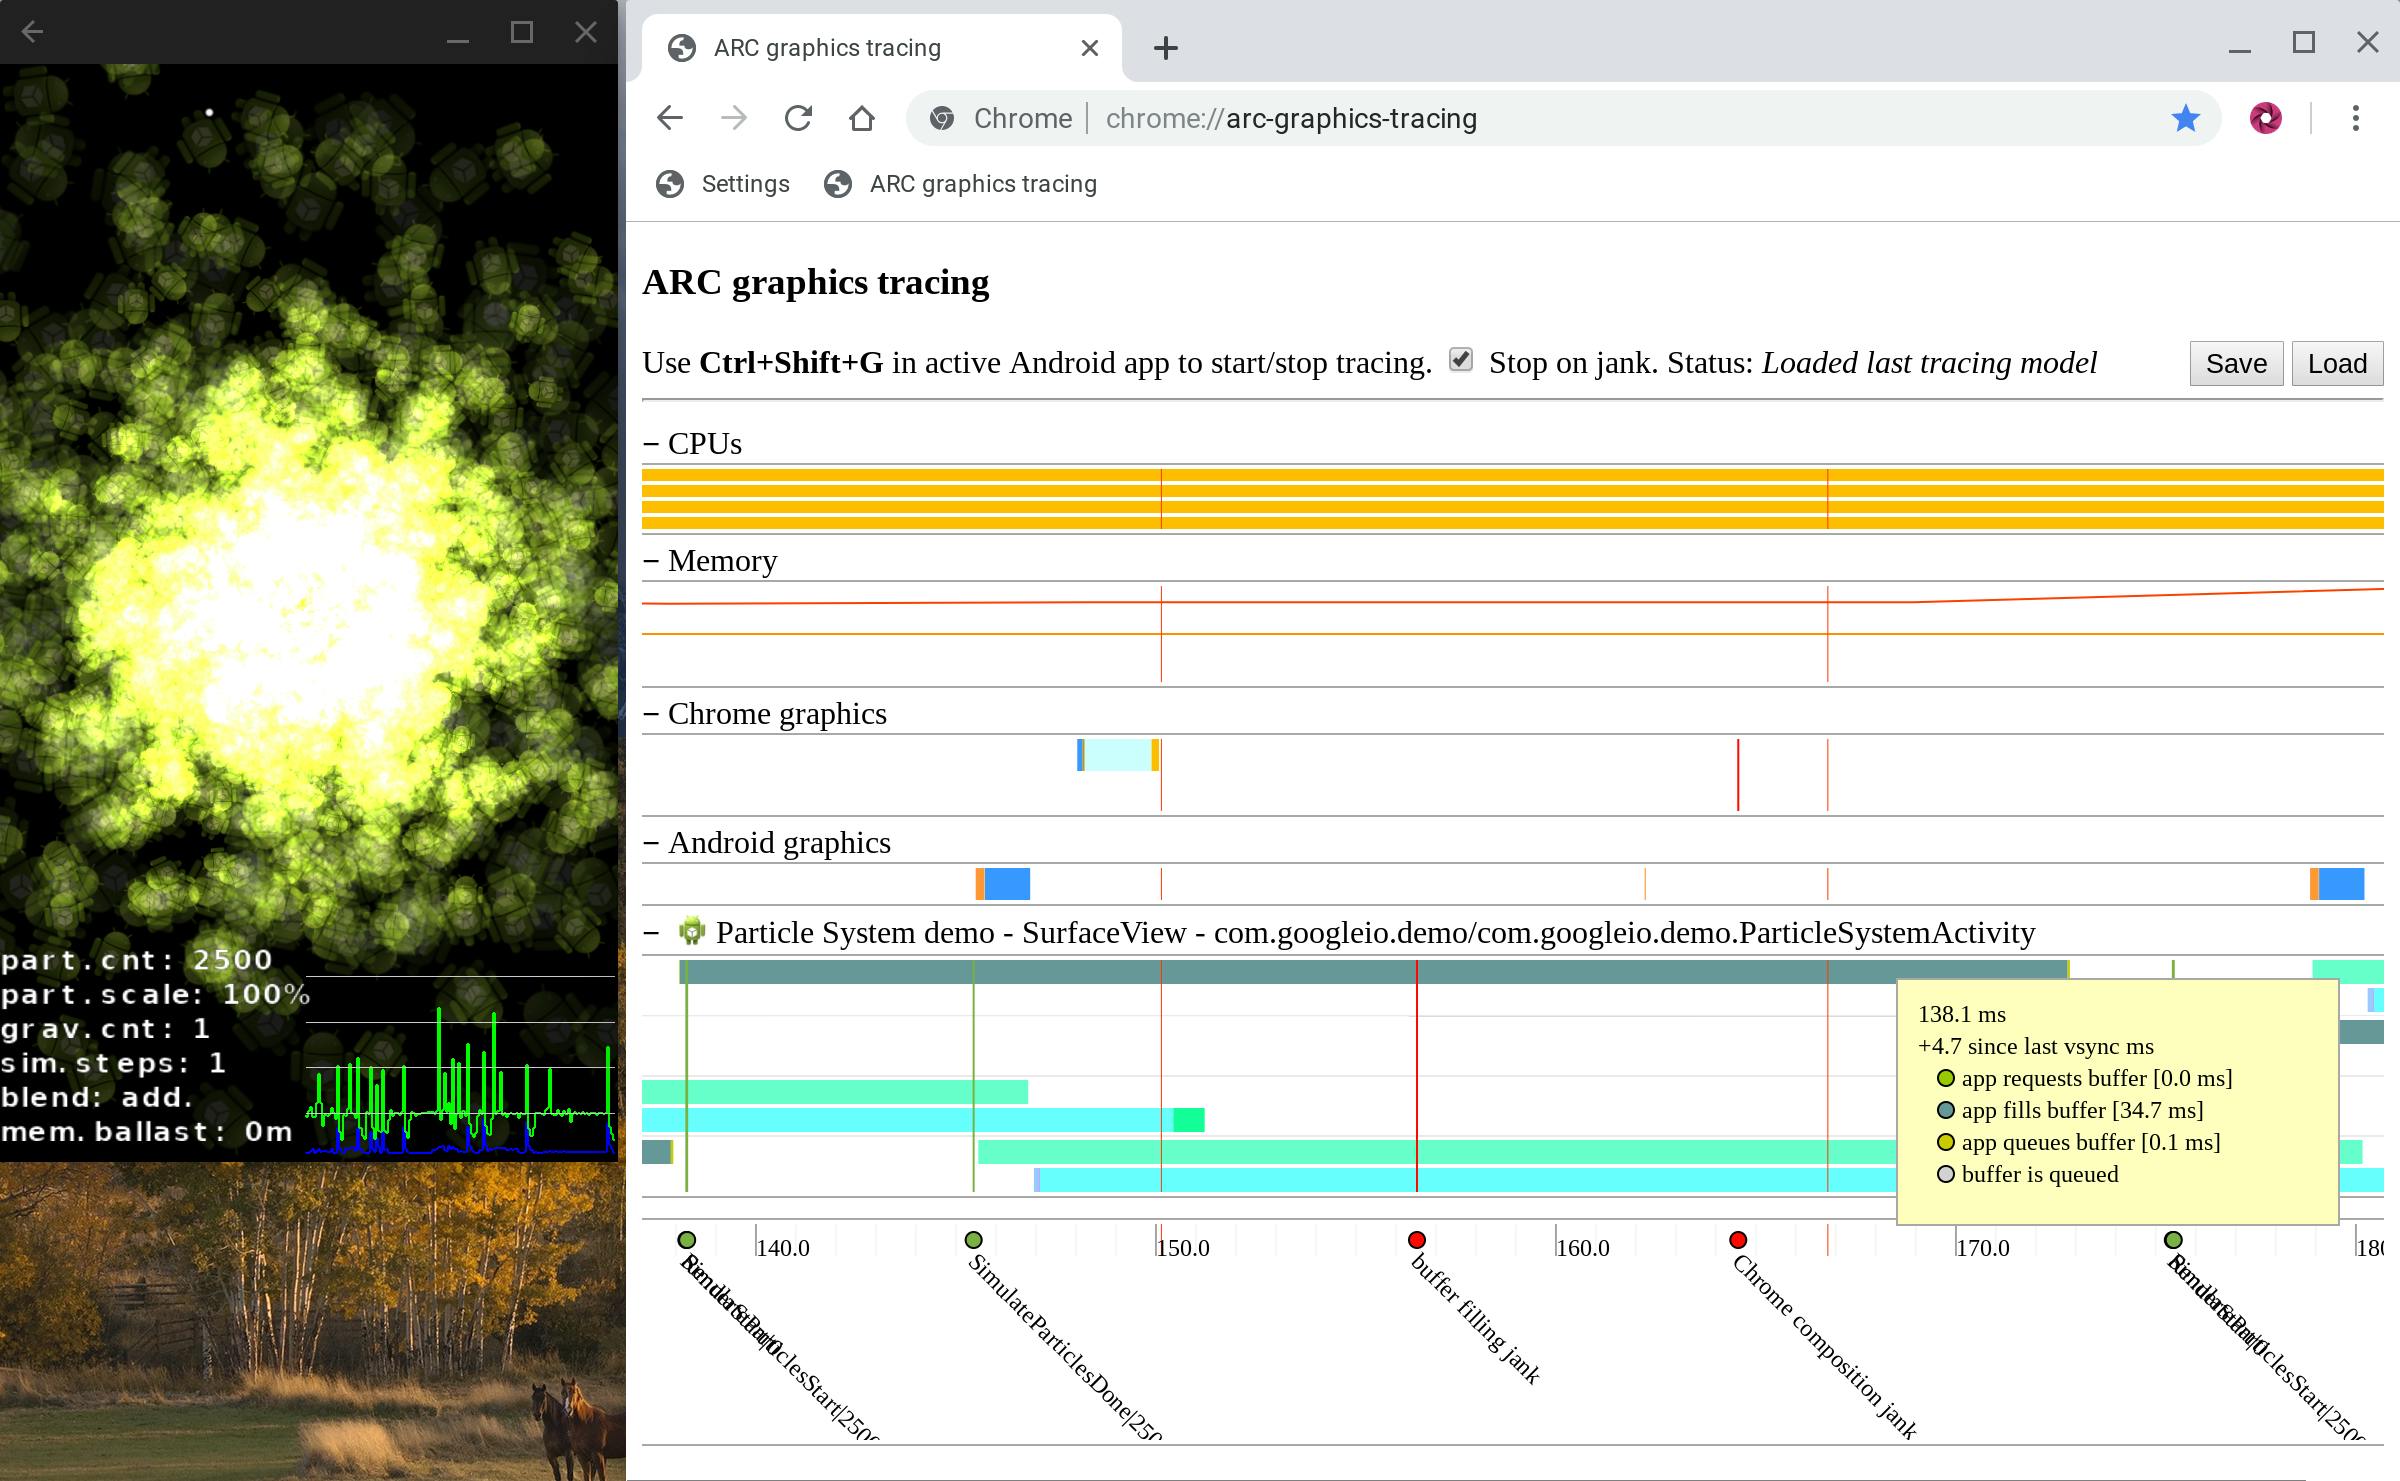
Task: Collapse the Android graphics section
Action: click(652, 843)
